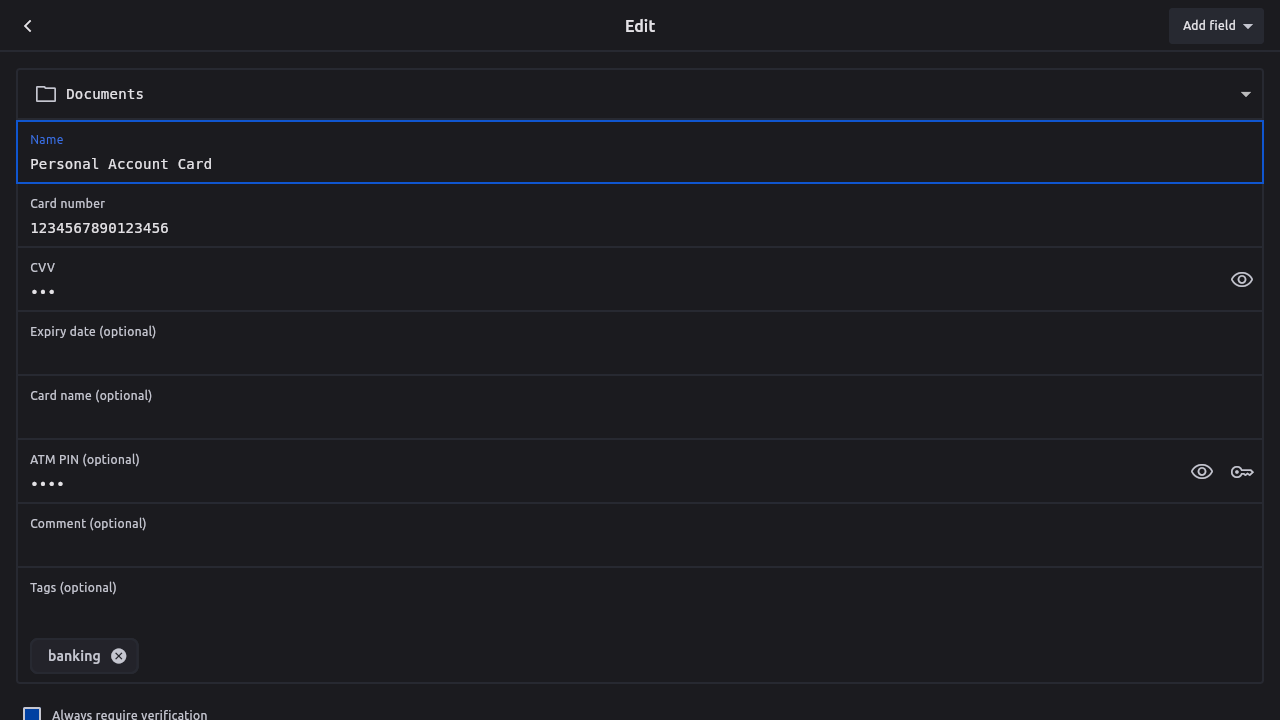Remove the banking tag
This screenshot has width=1280, height=720.
pyautogui.click(x=119, y=656)
